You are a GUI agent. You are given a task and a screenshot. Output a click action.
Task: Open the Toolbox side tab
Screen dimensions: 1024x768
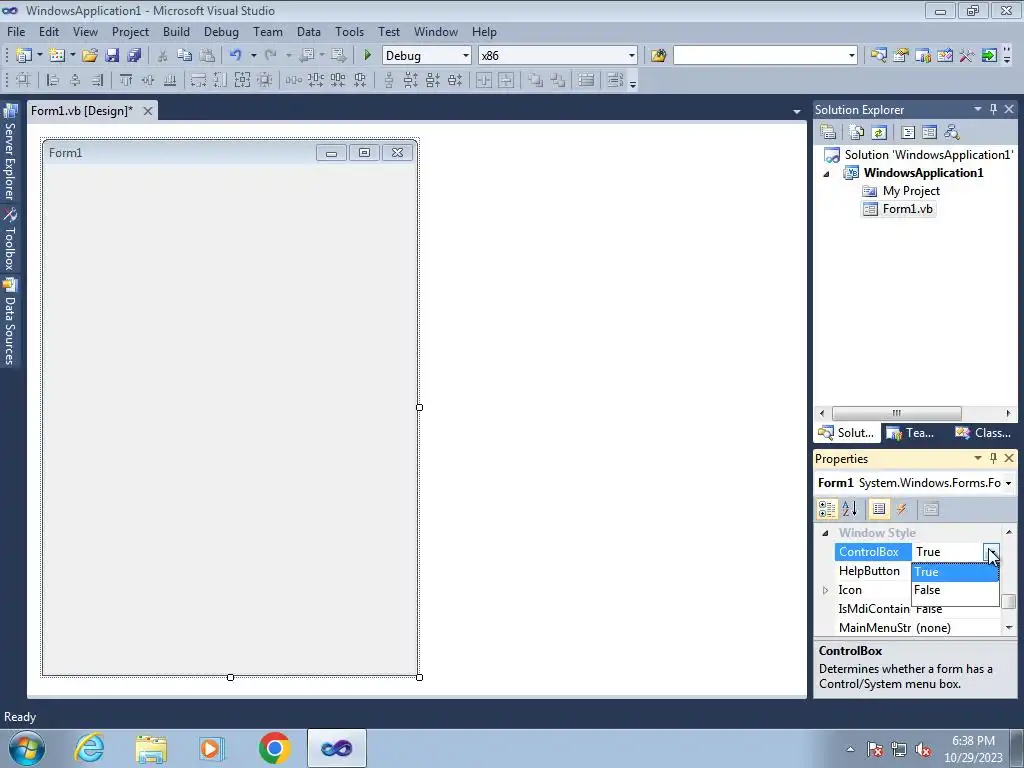9,240
